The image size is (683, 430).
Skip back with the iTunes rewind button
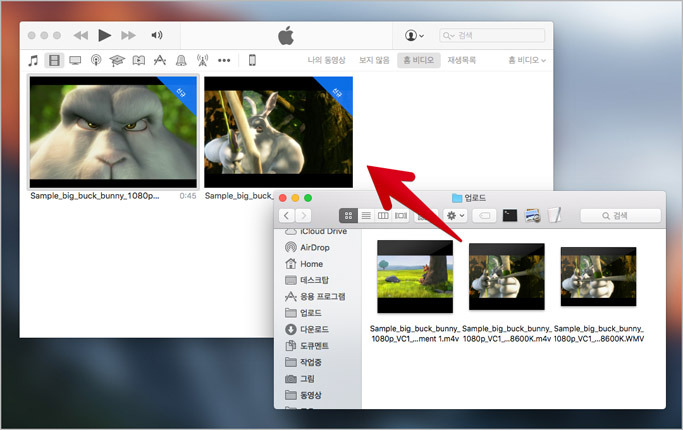[x=81, y=35]
